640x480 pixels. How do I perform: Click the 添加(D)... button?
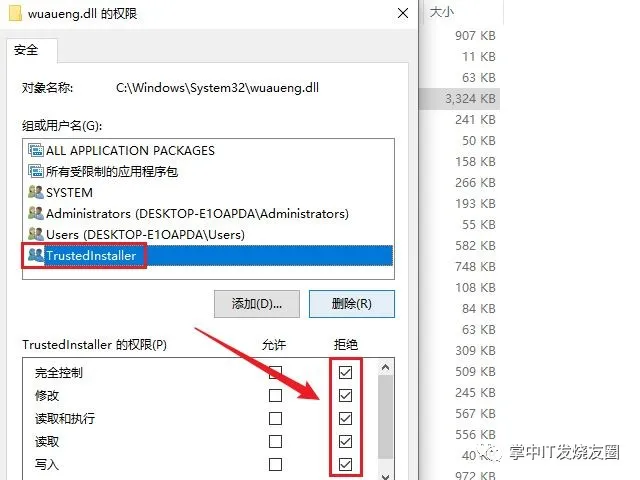[x=257, y=304]
